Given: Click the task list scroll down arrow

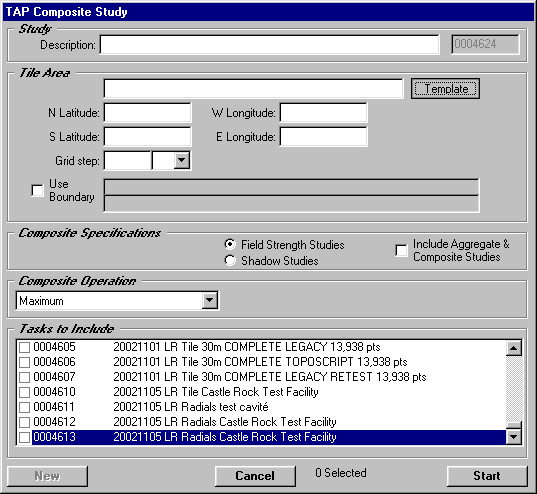Looking at the screenshot, I should click(514, 436).
